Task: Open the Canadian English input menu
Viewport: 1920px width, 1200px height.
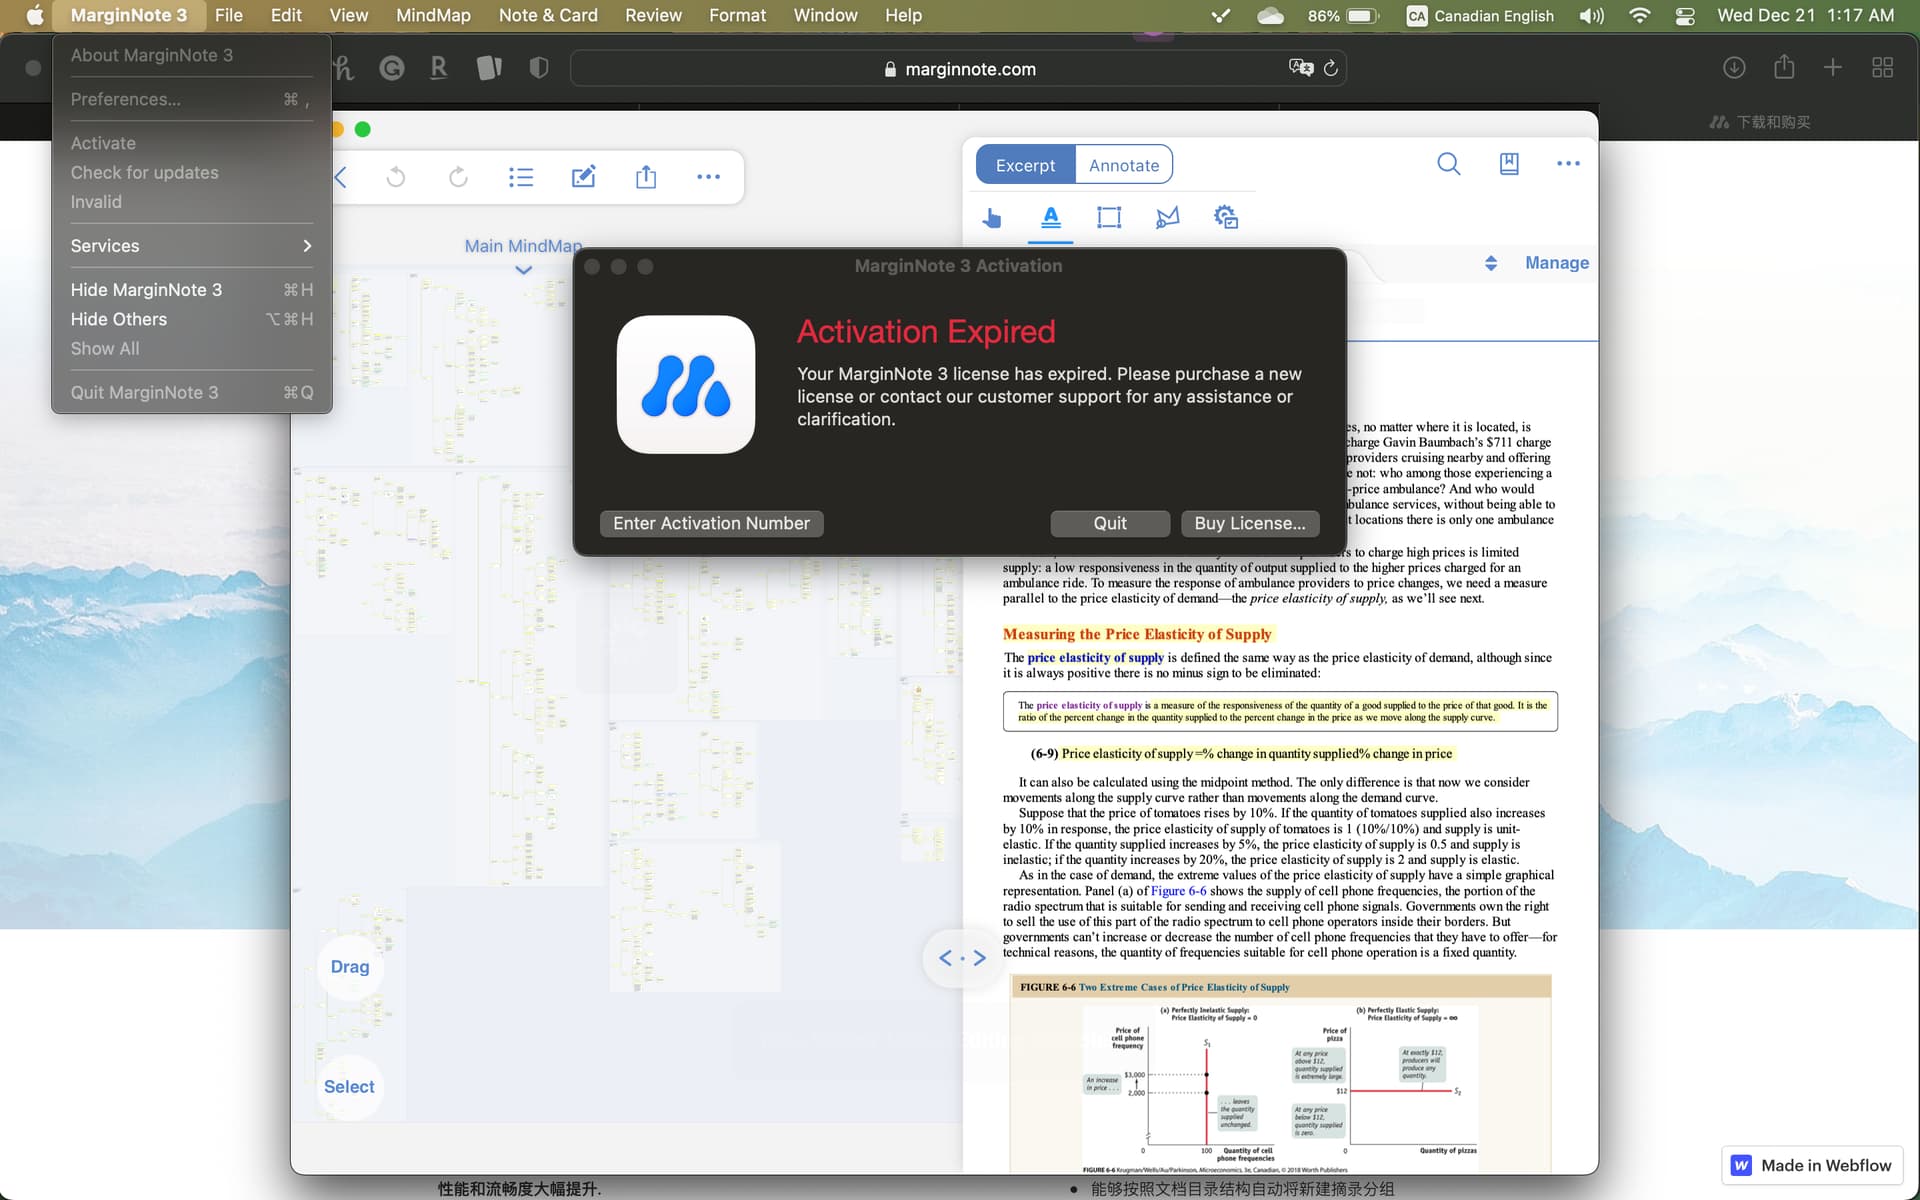Action: point(1480,15)
